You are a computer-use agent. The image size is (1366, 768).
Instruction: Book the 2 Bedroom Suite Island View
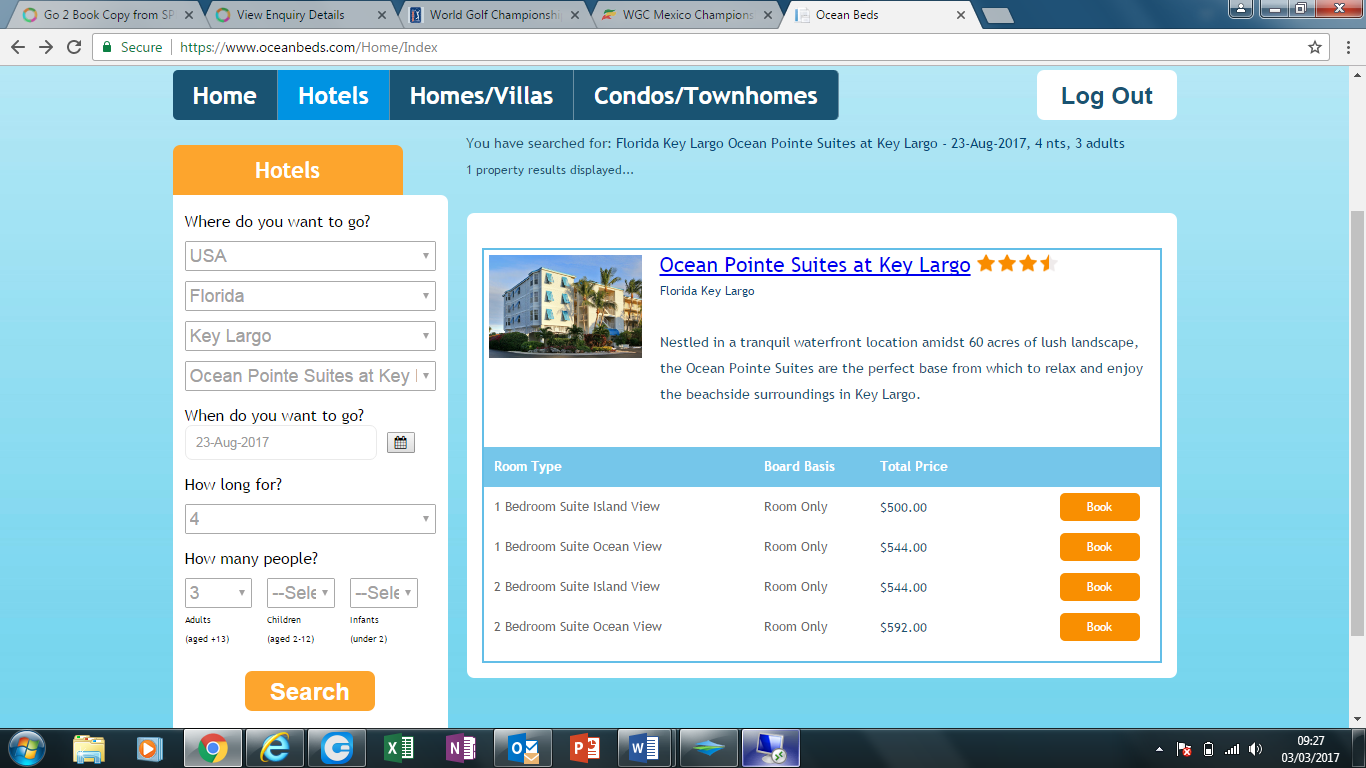(1100, 587)
